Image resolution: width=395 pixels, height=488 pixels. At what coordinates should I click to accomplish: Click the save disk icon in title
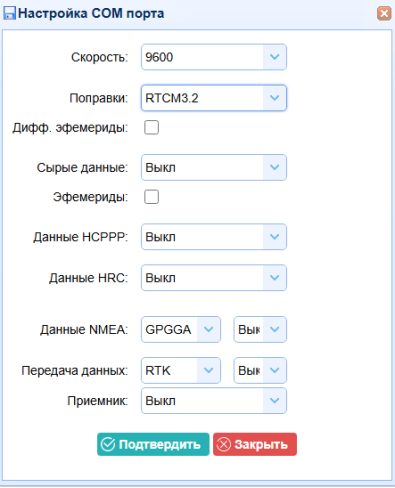pos(9,13)
